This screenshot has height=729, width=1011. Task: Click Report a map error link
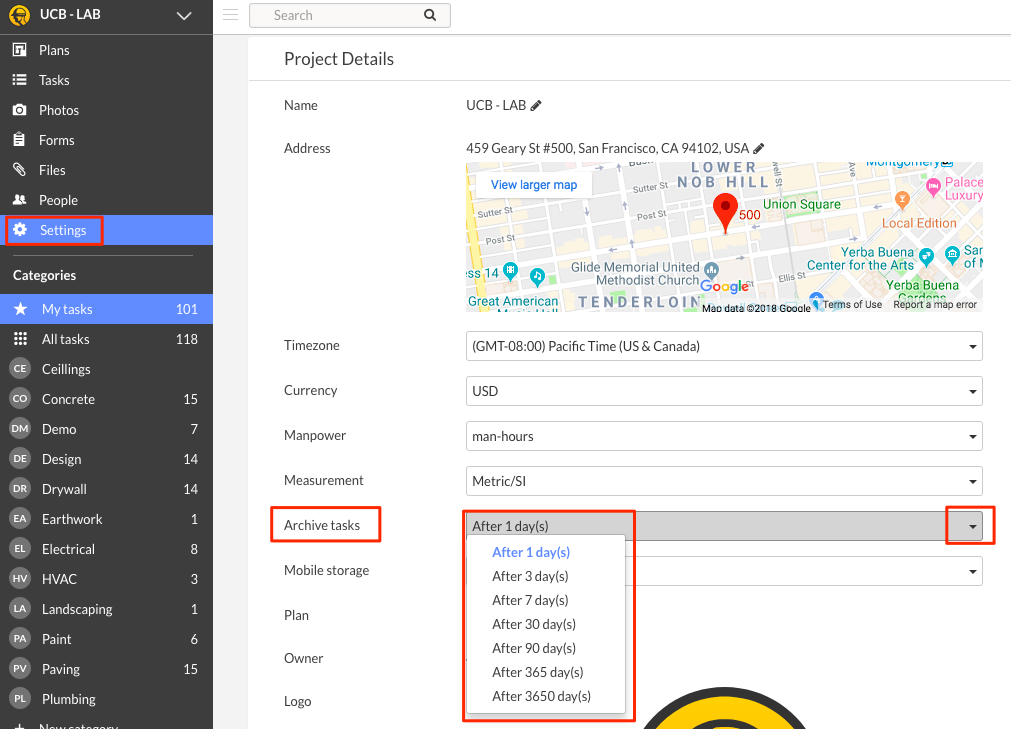tap(935, 304)
